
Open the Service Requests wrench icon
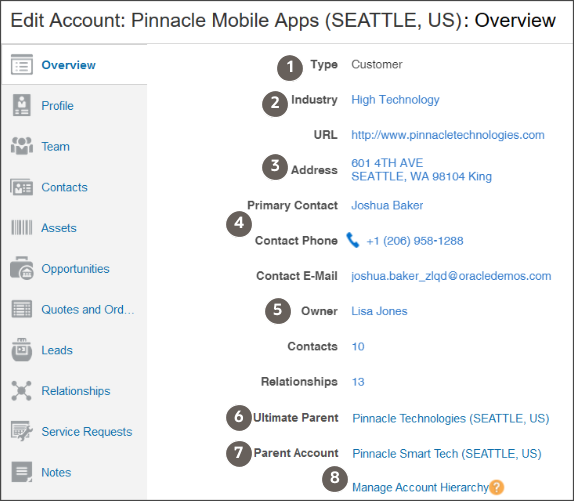[x=22, y=431]
